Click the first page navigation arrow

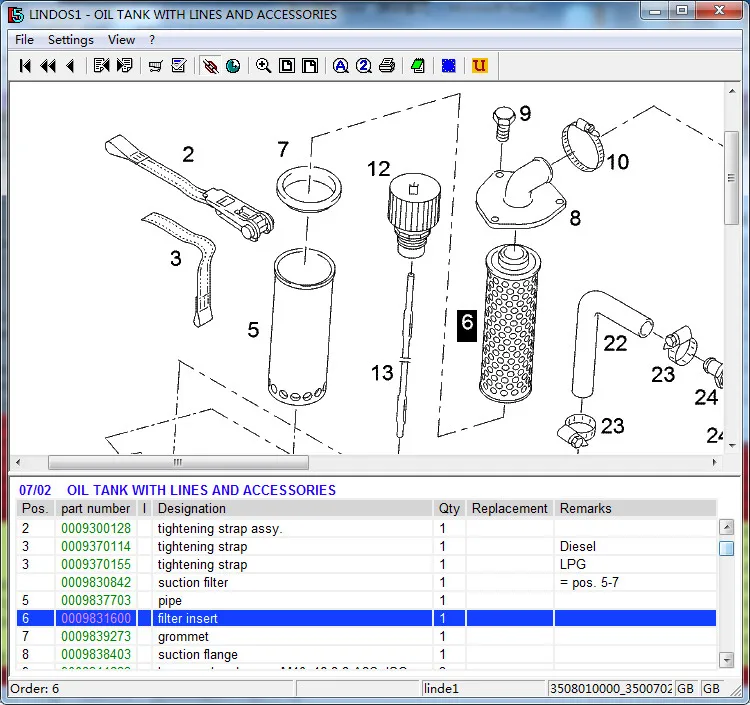[25, 66]
